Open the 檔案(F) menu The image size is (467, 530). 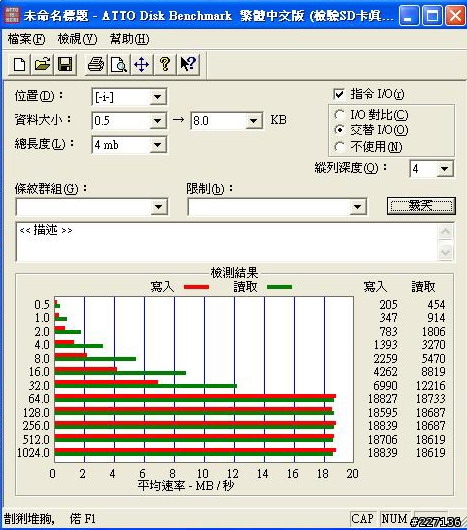(x=26, y=39)
